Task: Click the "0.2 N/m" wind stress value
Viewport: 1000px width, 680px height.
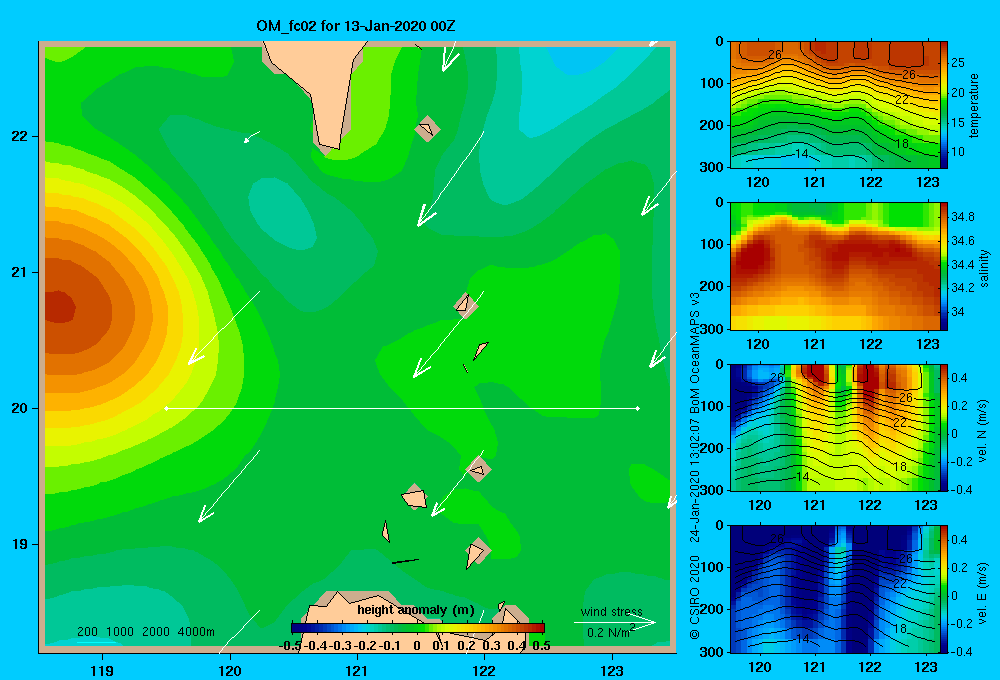Action: coord(610,632)
